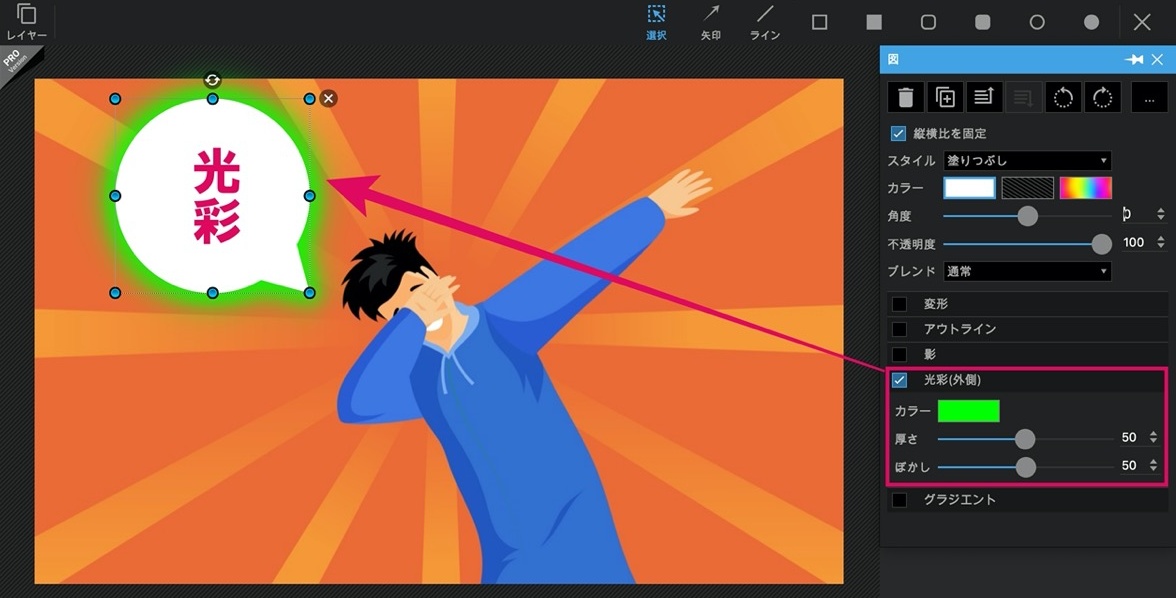The width and height of the screenshot is (1176, 598).
Task: Enable the 影 shadow option
Action: click(898, 354)
